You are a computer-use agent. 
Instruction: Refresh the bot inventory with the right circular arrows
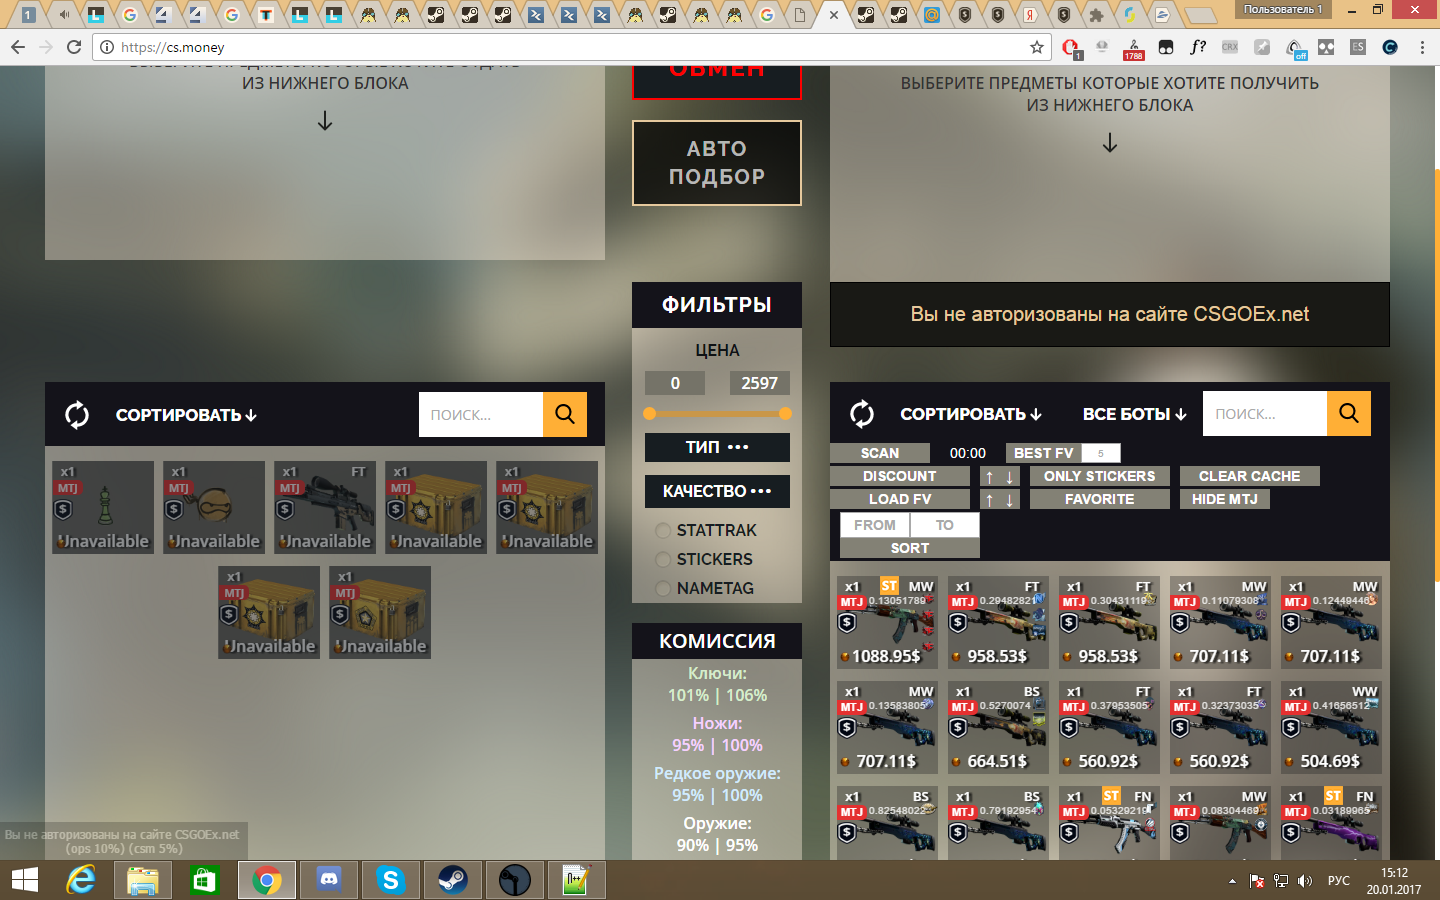862,414
